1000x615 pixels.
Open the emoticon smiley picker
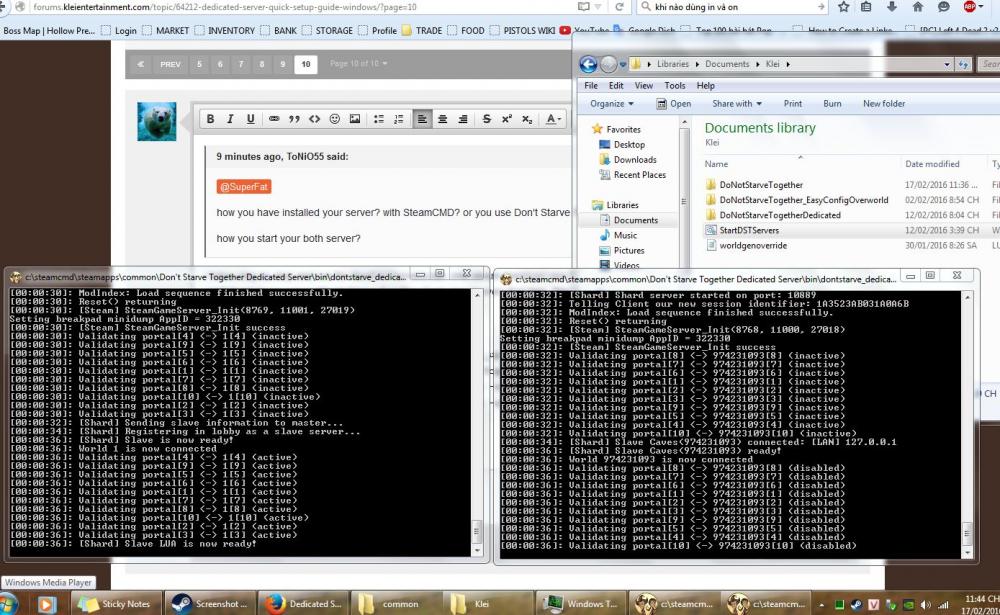(334, 119)
